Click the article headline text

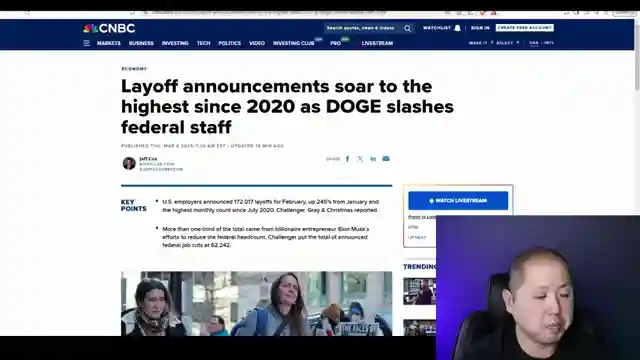tap(287, 107)
